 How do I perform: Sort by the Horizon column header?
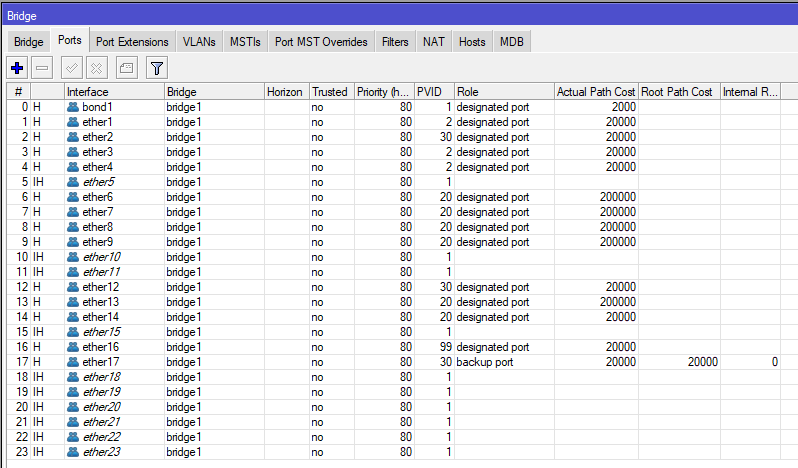point(287,92)
